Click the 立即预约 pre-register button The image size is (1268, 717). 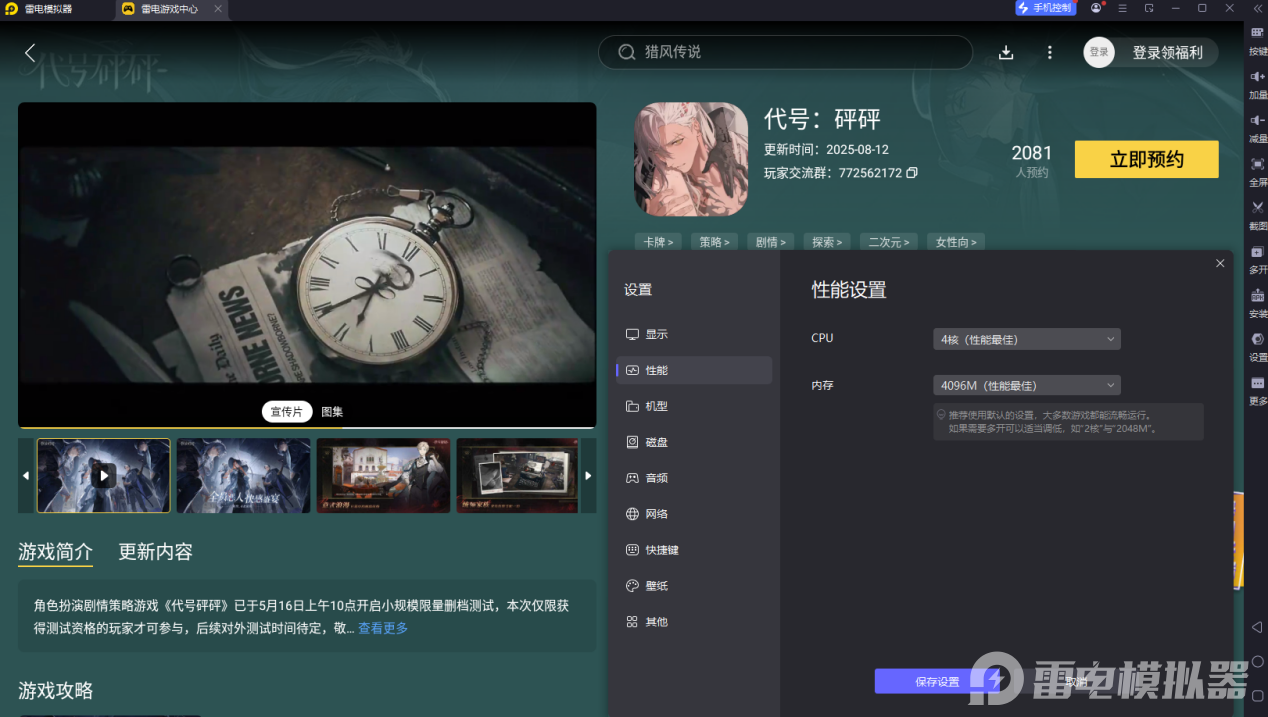pyautogui.click(x=1146, y=159)
